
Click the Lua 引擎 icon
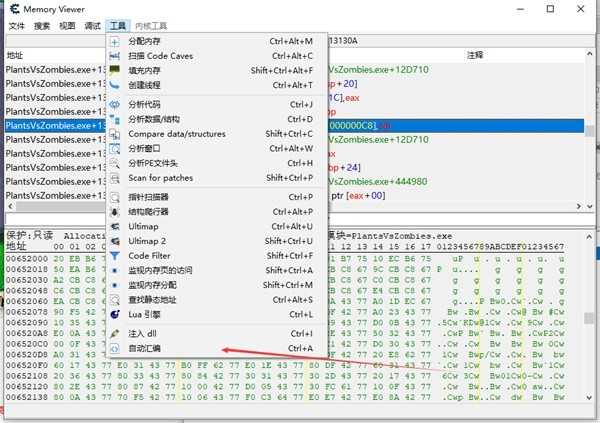[116, 314]
